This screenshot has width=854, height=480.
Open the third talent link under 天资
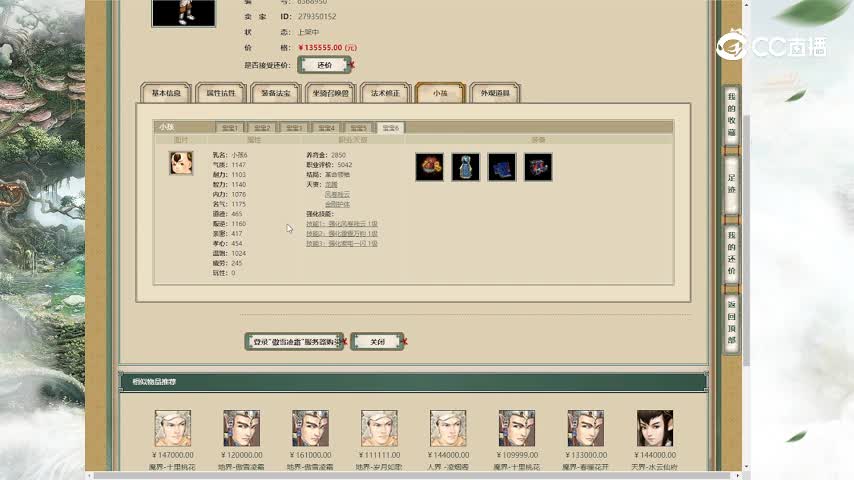[338, 204]
